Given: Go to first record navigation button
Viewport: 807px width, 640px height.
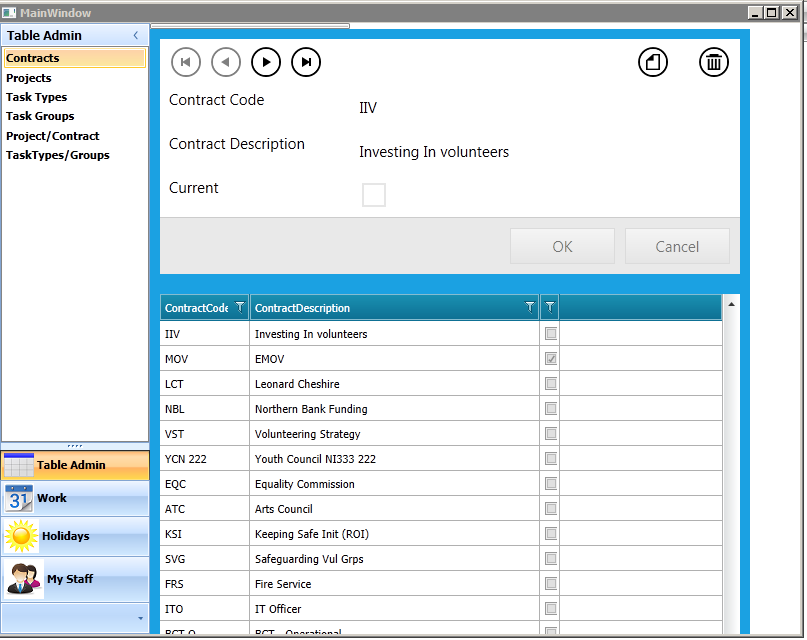Looking at the screenshot, I should click(x=185, y=62).
